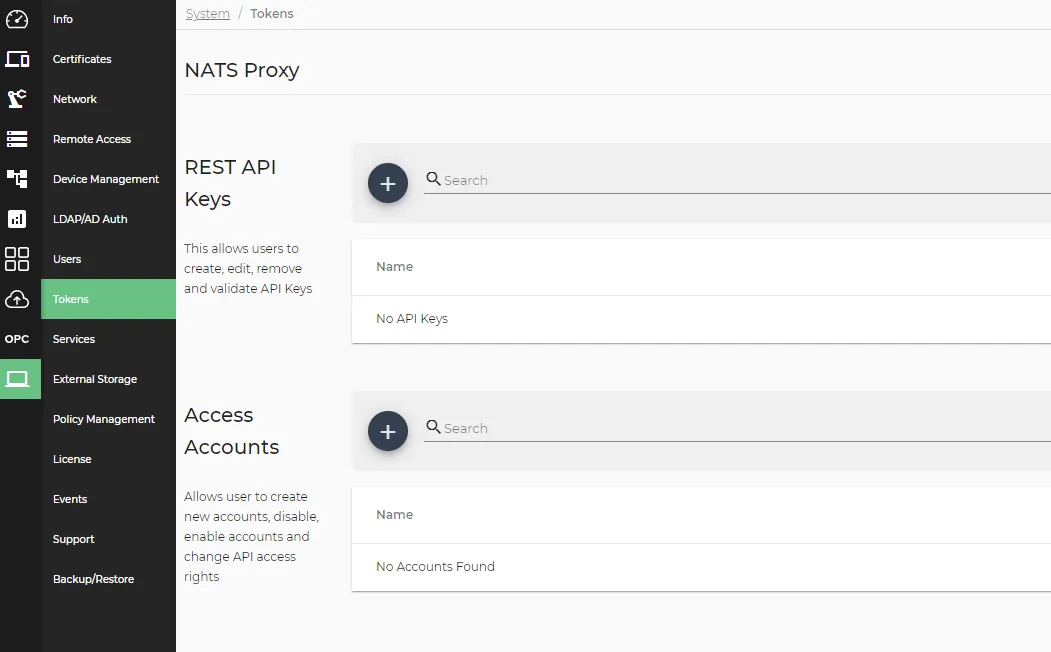The image size is (1051, 652).
Task: Go to Support page
Action: point(108,539)
